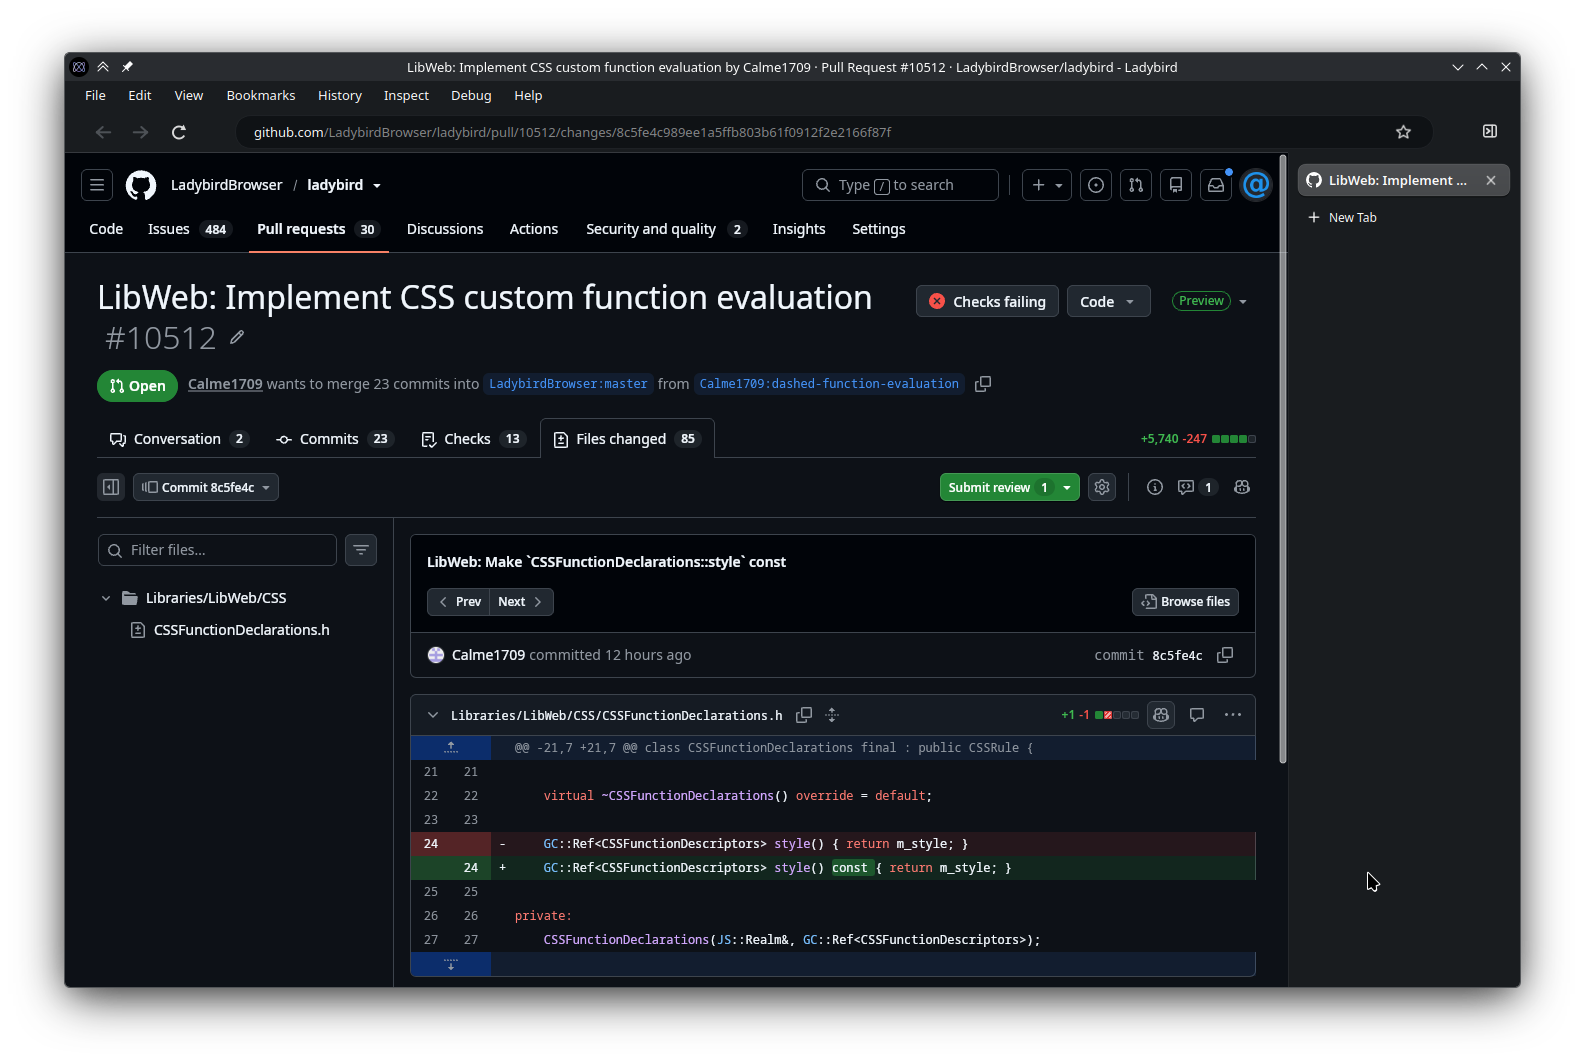Expand diff lines downward below line 27
The image size is (1585, 1064).
point(451,964)
